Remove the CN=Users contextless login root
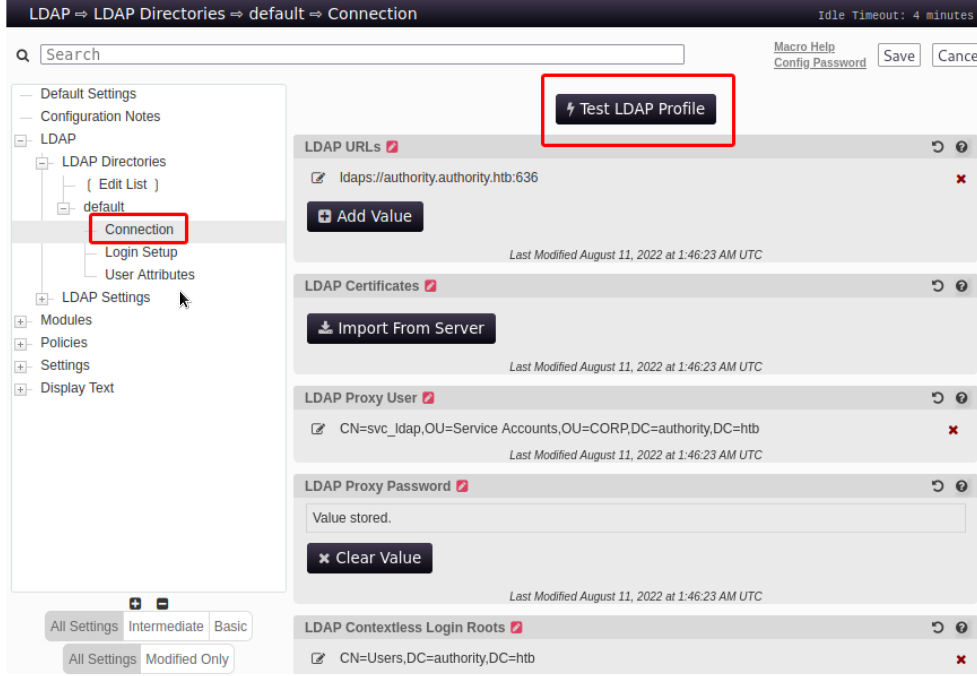This screenshot has height=676, width=977. click(961, 660)
